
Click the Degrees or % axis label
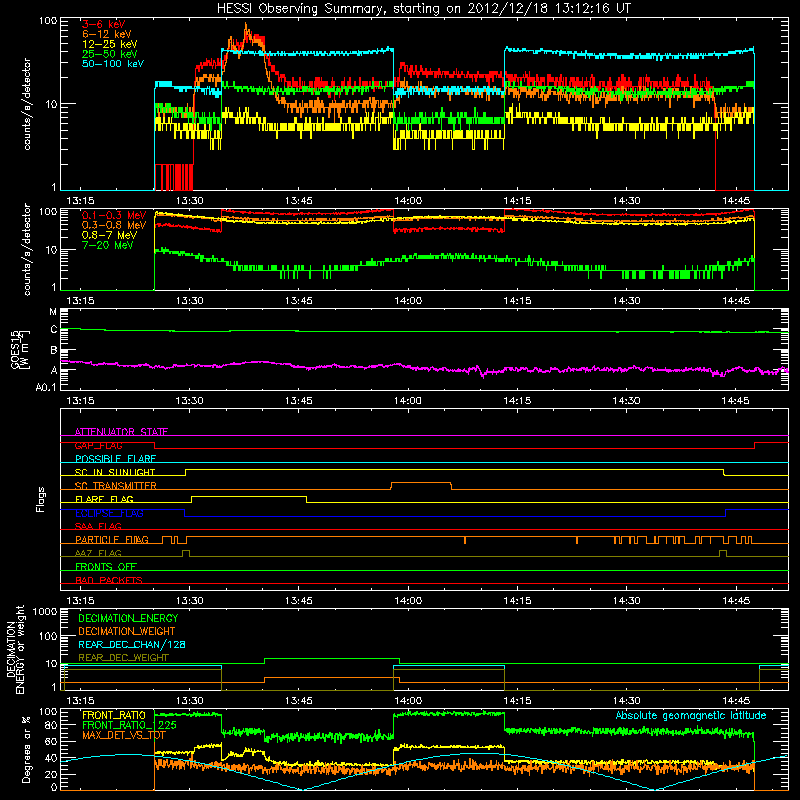26,749
